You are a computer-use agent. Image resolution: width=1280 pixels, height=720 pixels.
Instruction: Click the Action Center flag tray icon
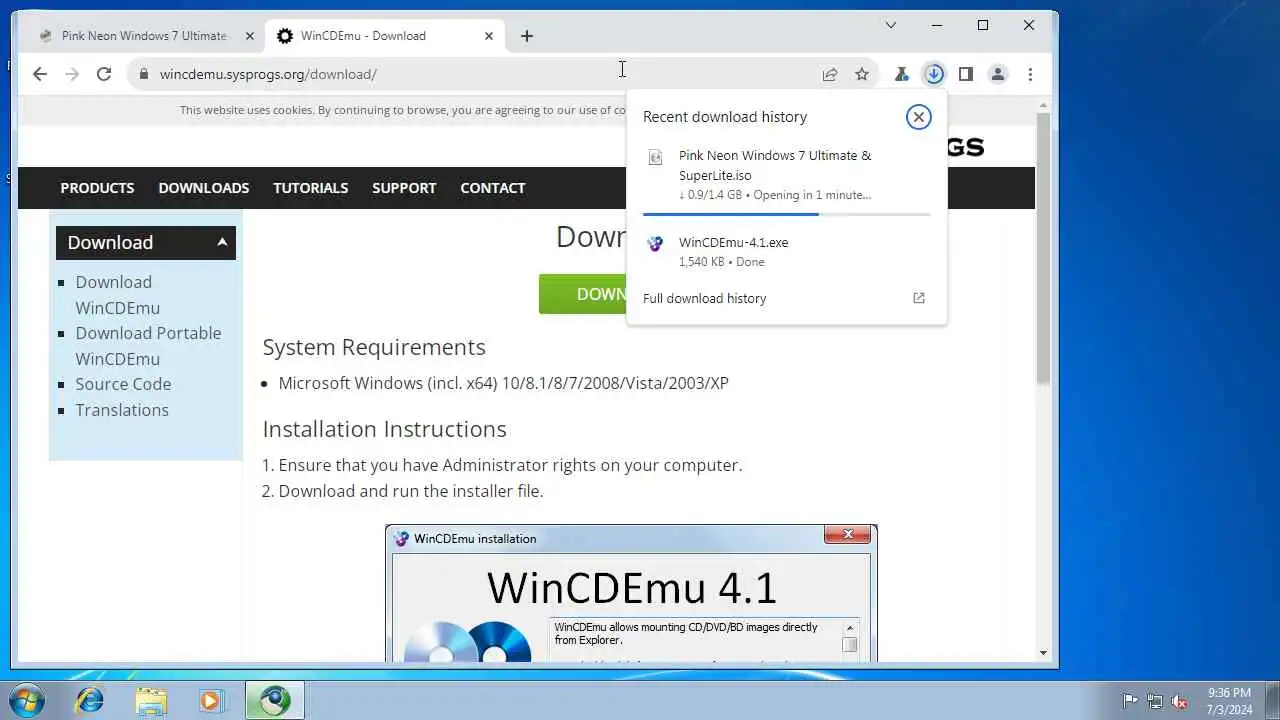(x=1130, y=701)
